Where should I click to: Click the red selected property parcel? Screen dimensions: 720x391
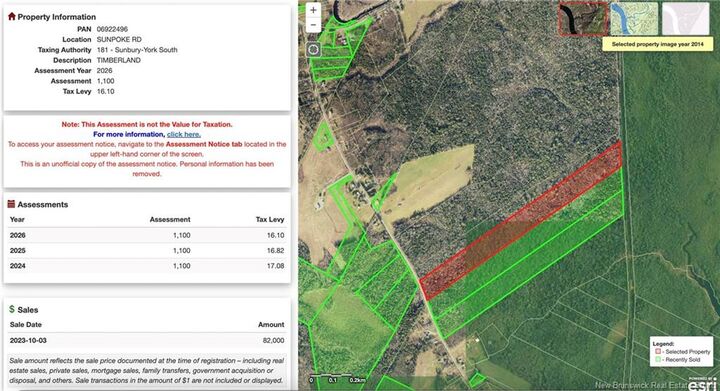click(x=521, y=221)
